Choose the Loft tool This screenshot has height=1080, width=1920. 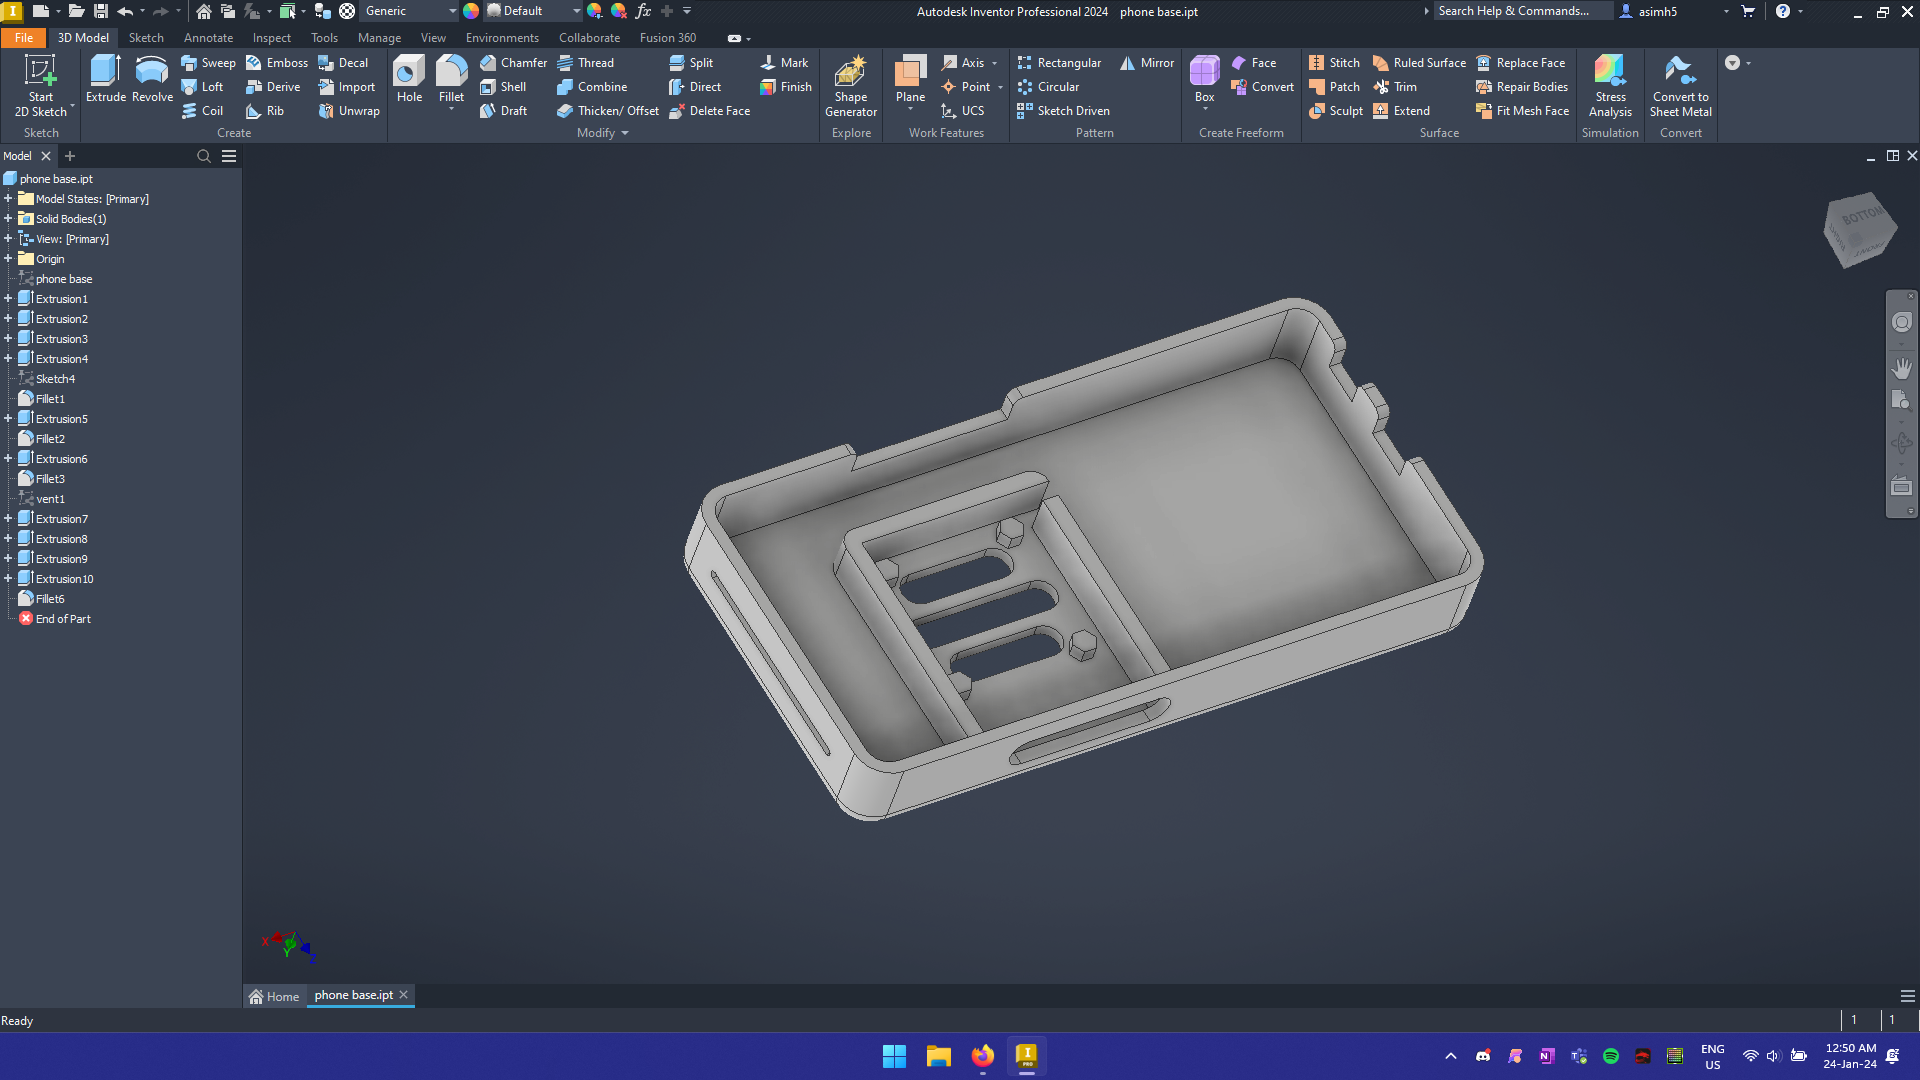pyautogui.click(x=202, y=87)
